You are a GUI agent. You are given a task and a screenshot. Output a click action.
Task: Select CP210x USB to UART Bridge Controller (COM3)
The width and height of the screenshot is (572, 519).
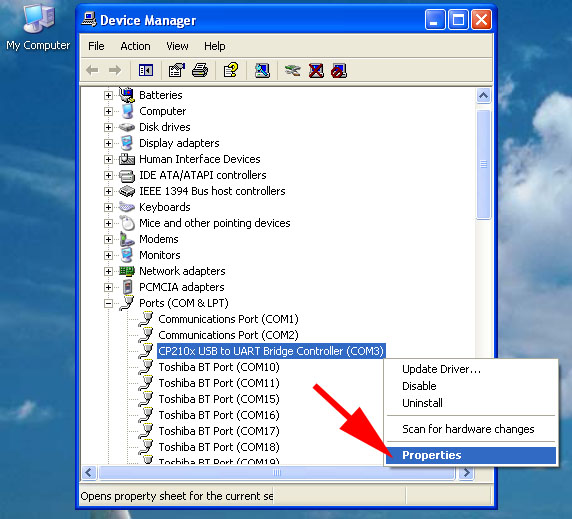click(x=271, y=351)
